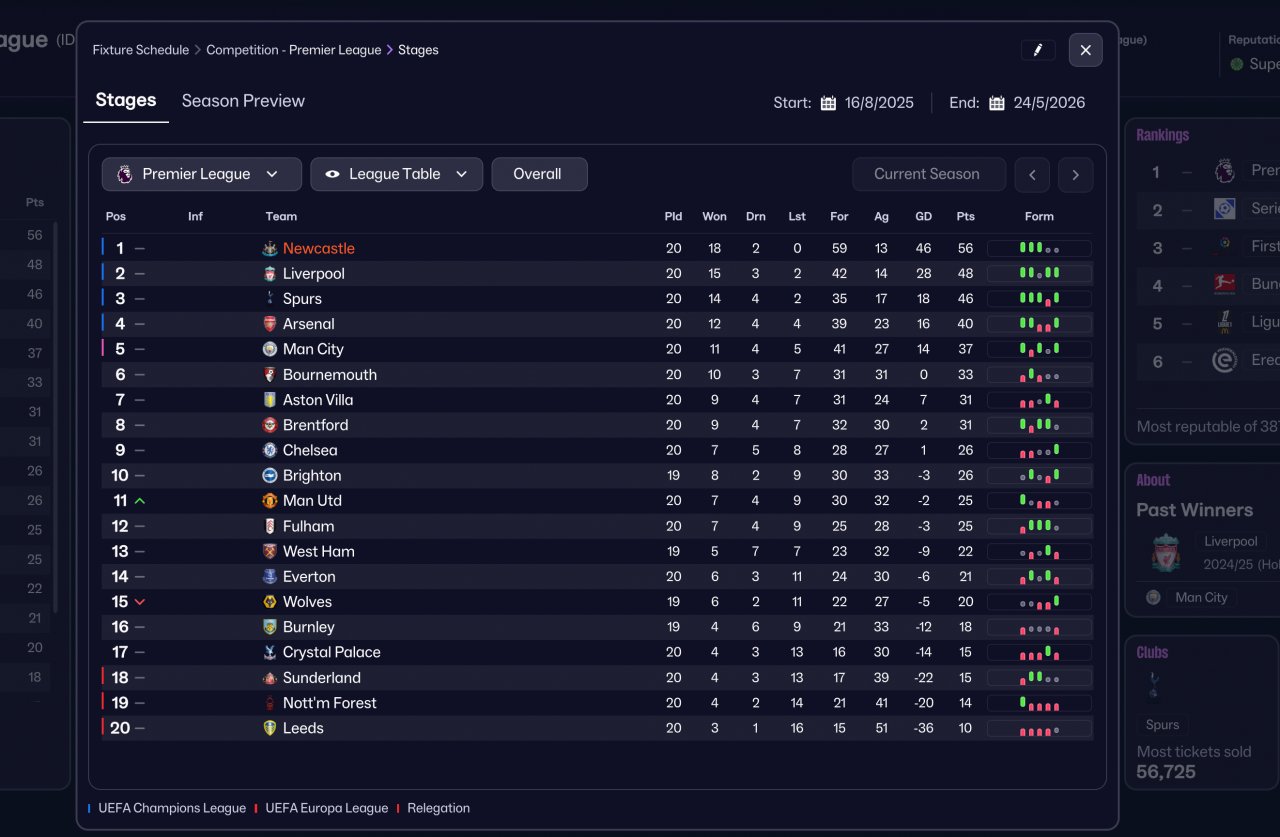Go to next season with right chevron

coord(1075,174)
